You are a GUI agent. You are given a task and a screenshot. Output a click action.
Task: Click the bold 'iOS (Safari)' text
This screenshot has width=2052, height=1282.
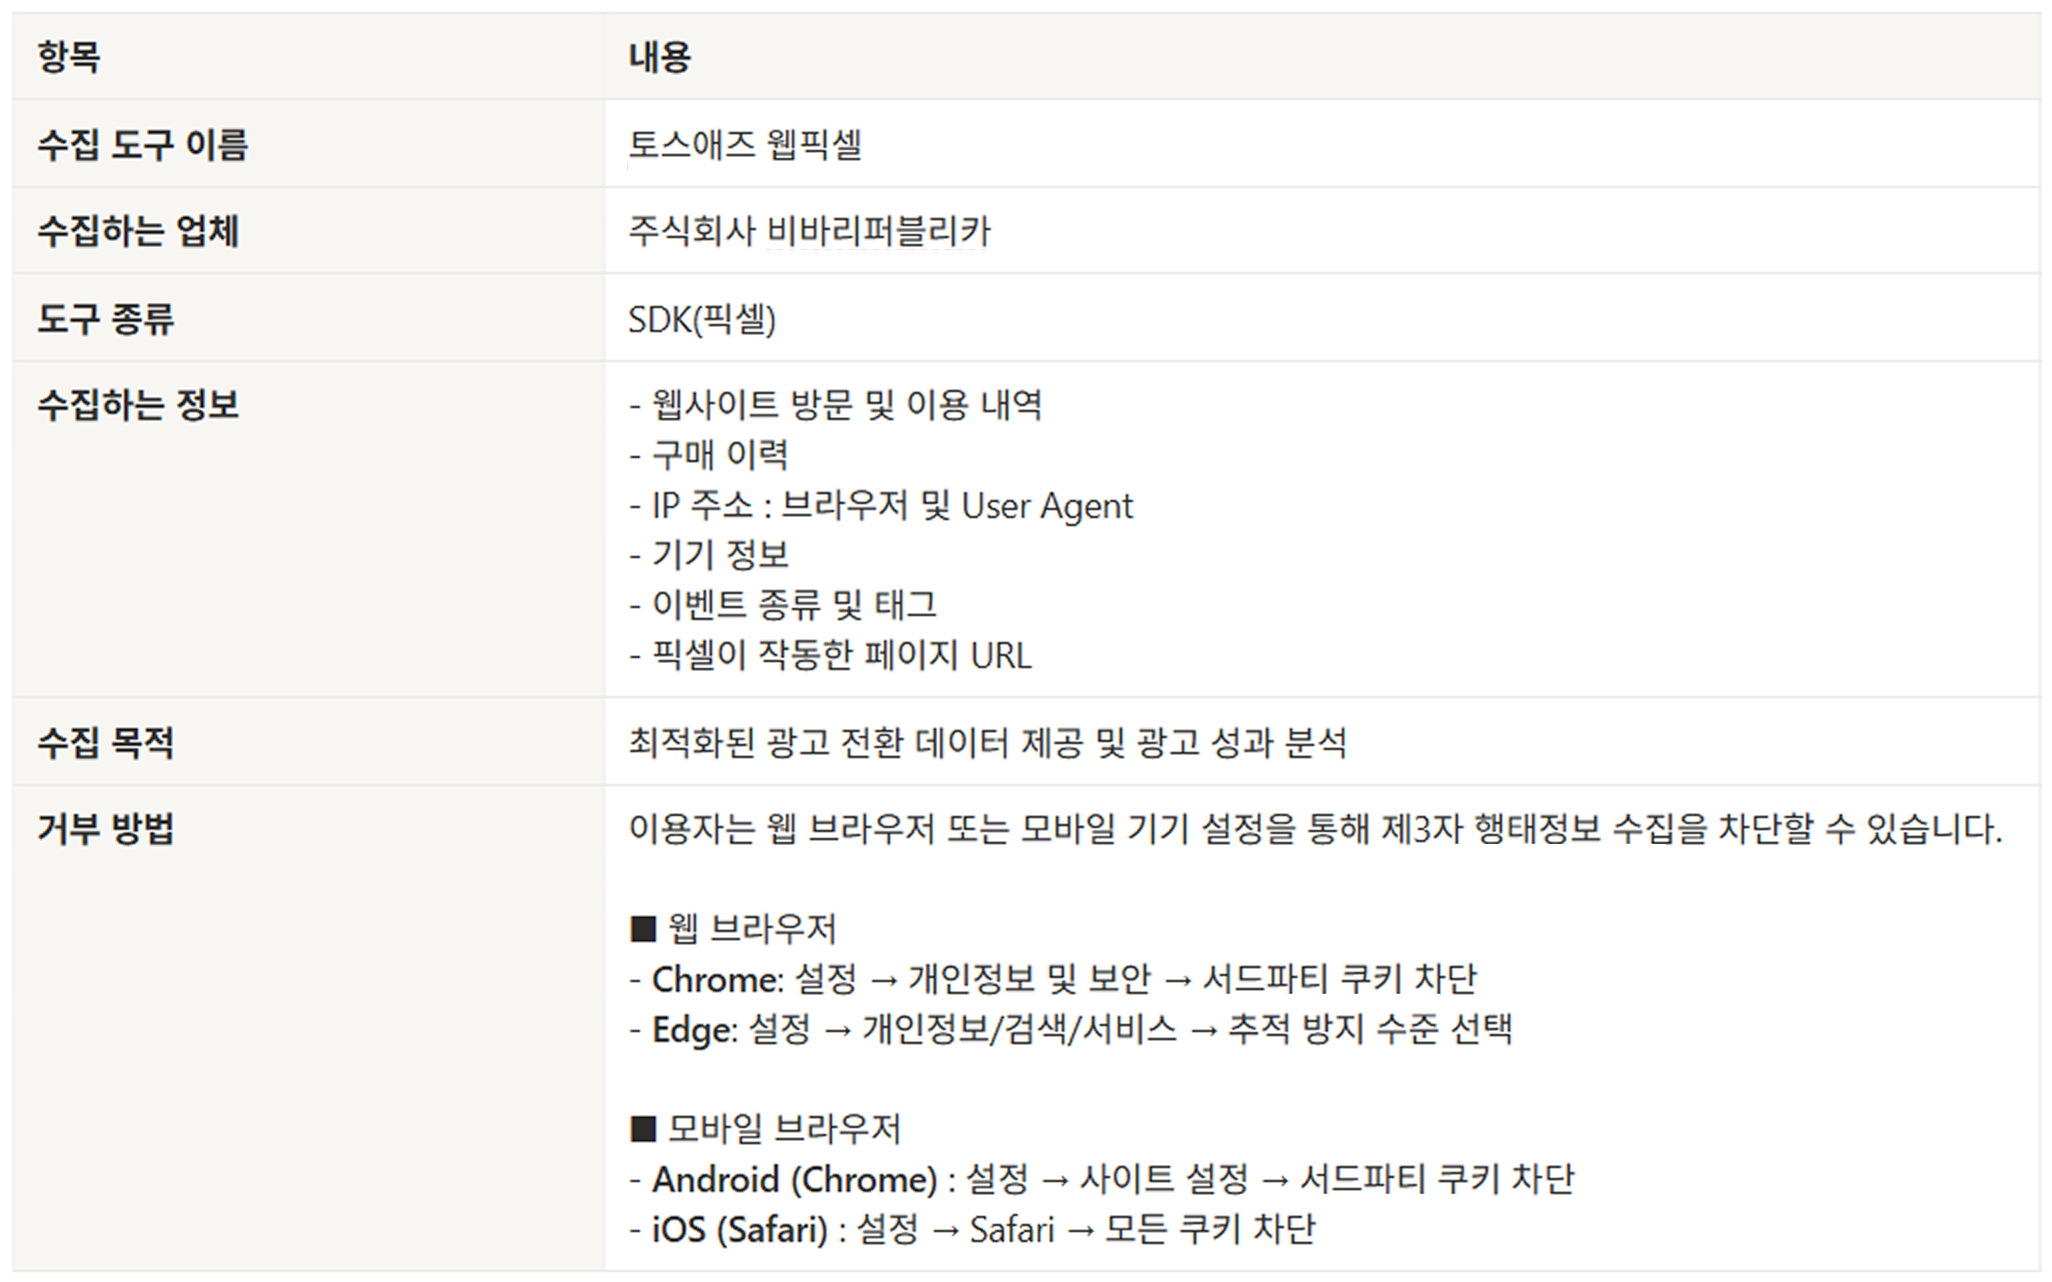tap(739, 1230)
